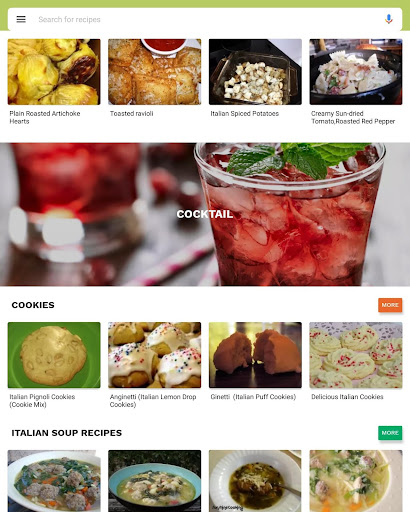This screenshot has width=410, height=512.
Task: Show more Italian Soup Recipes with green MORE
Action: click(x=390, y=433)
